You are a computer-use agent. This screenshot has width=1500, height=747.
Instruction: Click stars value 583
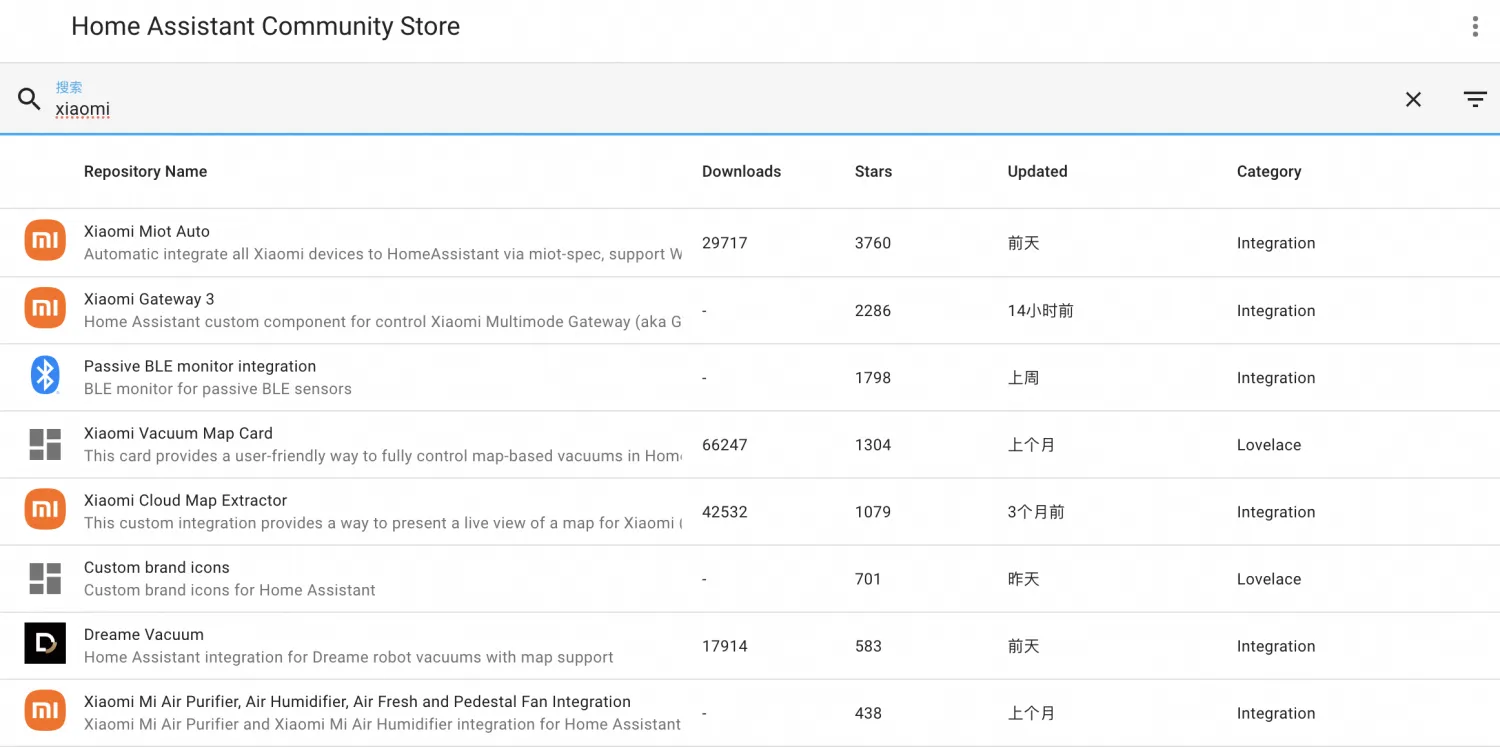click(868, 646)
